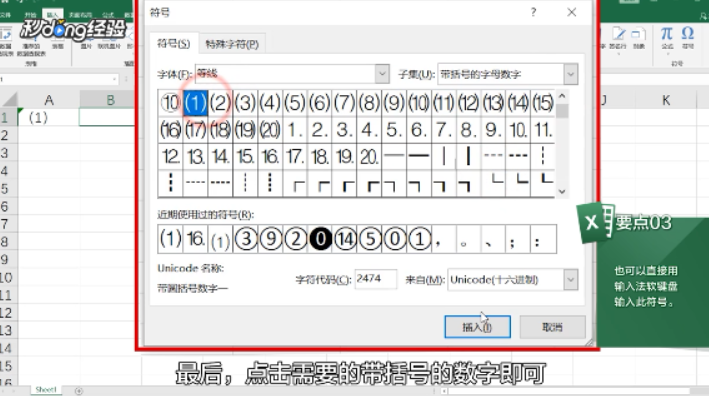The height and width of the screenshot is (396, 709).
Task: Select the parenthesized (7) symbol
Action: coord(344,103)
